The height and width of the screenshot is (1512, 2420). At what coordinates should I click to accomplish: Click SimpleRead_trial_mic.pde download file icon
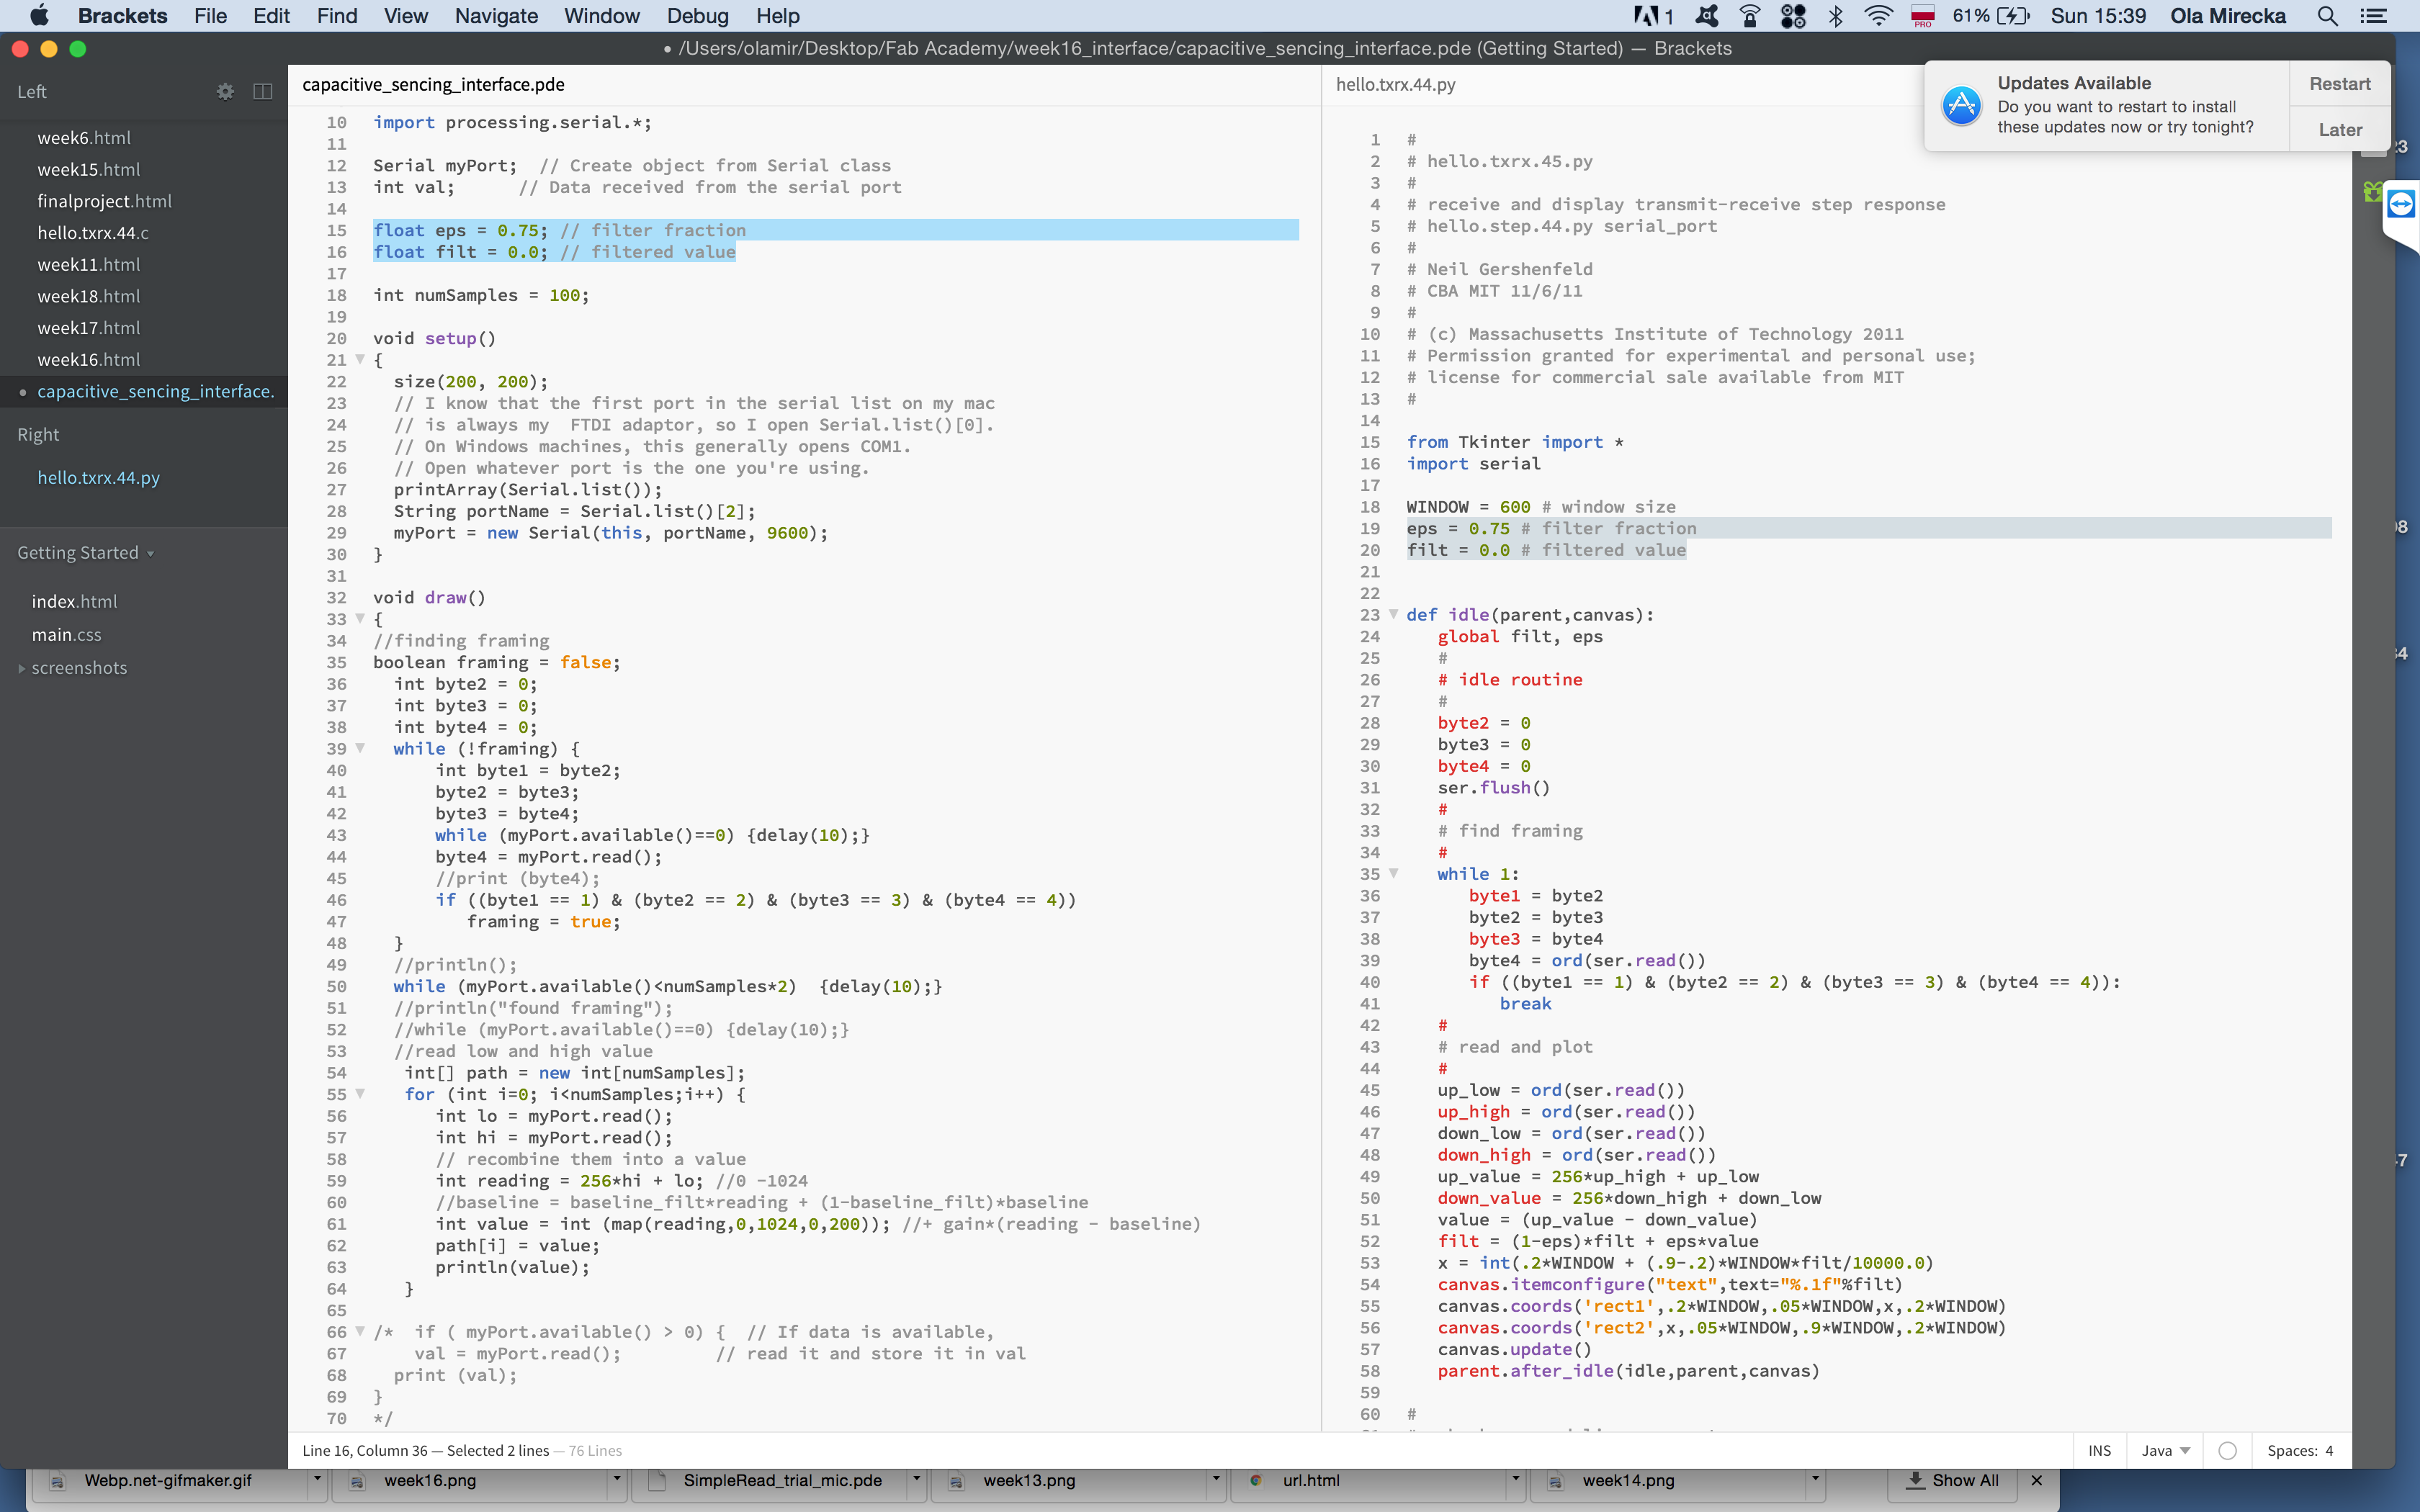click(657, 1482)
